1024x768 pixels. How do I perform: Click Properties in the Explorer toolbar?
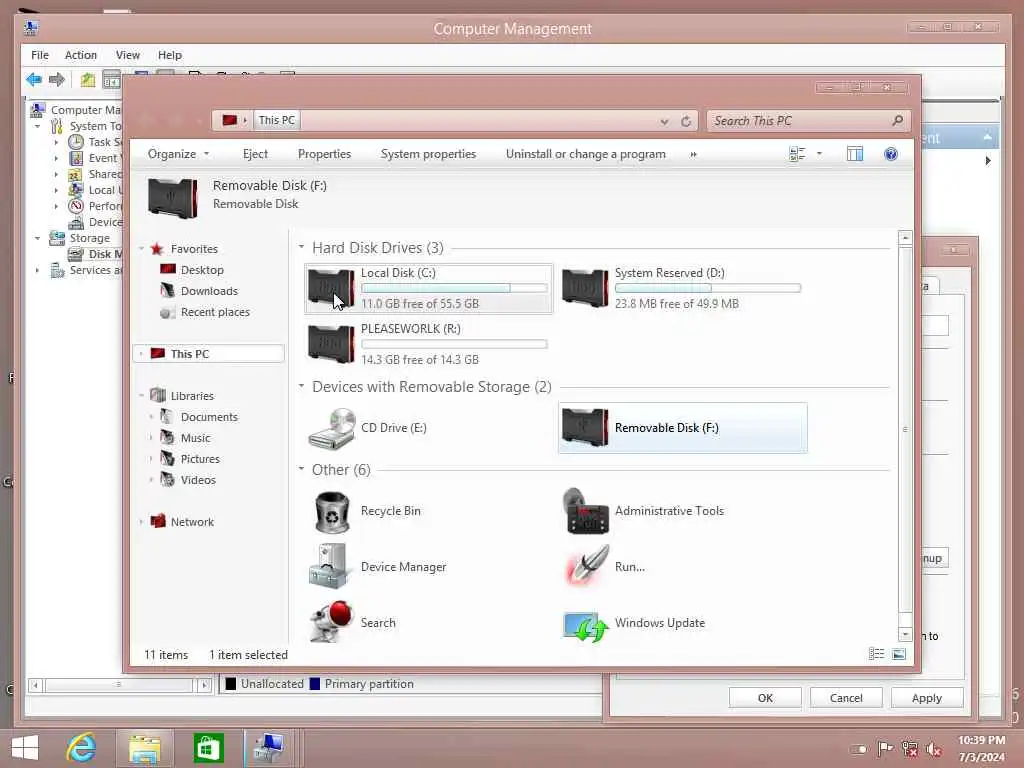pyautogui.click(x=325, y=154)
